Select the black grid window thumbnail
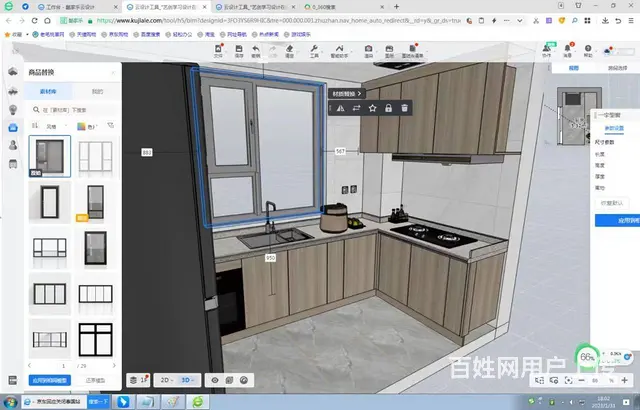640x410 pixels. [x=95, y=339]
